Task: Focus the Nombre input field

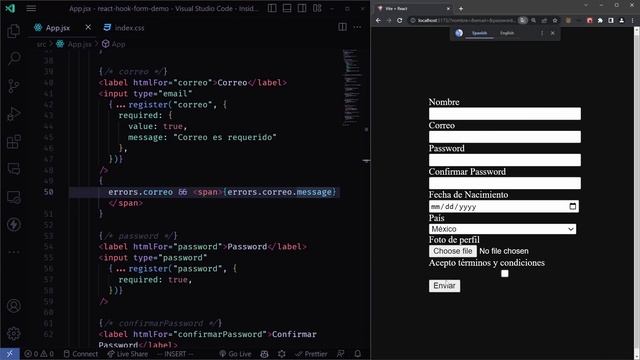Action: click(x=504, y=114)
